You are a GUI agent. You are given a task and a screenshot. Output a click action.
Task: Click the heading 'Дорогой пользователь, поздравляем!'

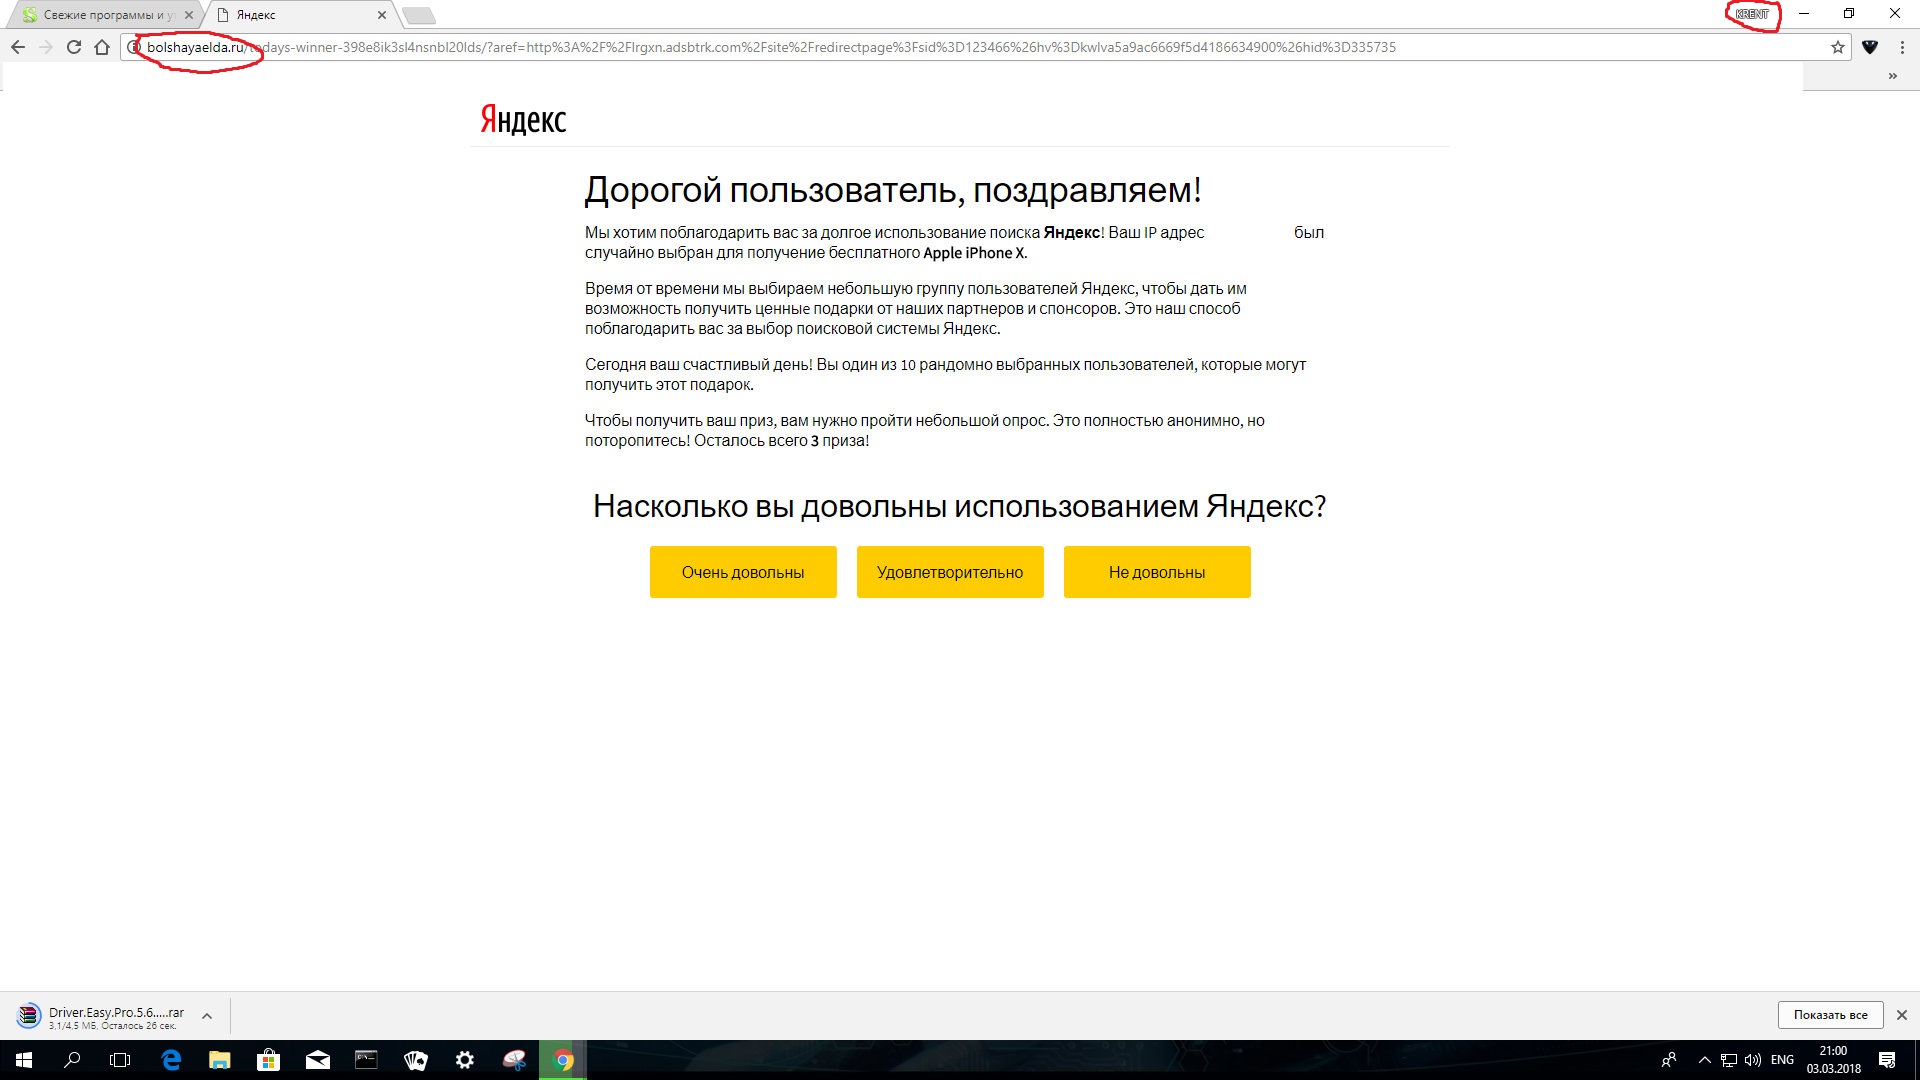click(x=893, y=190)
